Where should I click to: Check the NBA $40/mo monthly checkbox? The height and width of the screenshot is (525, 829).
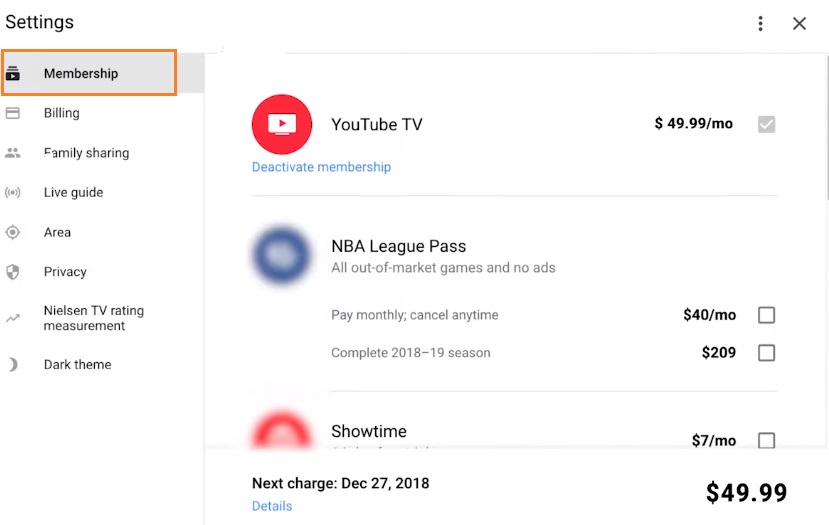766,315
